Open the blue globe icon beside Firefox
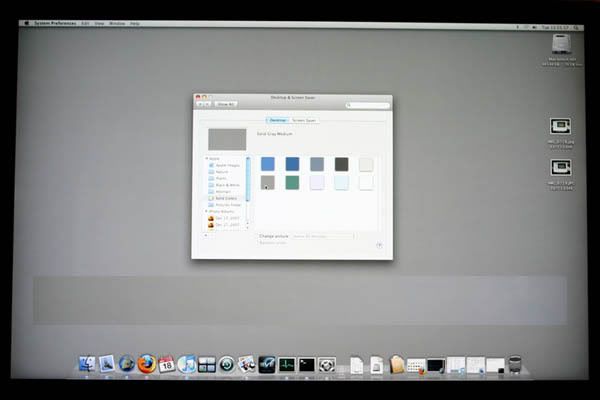Viewport: 600px width, 400px height. pyautogui.click(x=127, y=364)
